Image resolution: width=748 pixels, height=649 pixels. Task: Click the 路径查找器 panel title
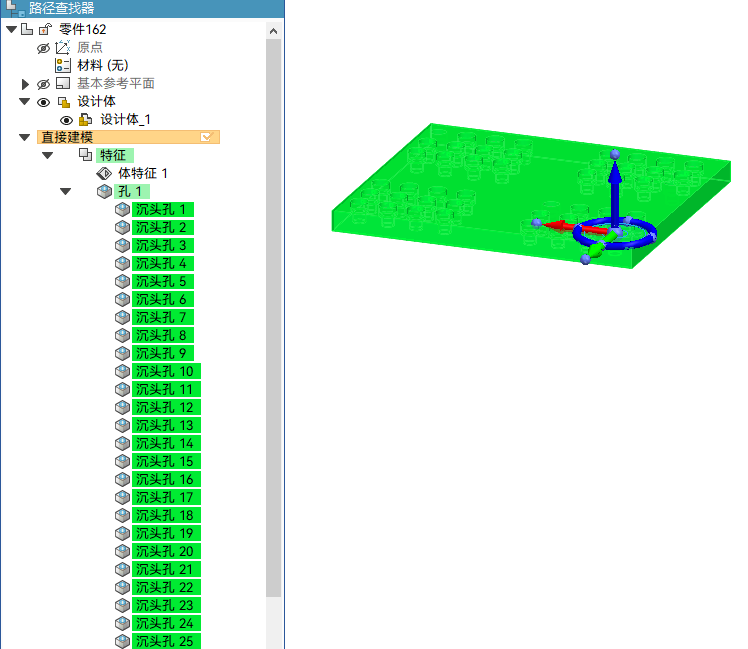62,8
